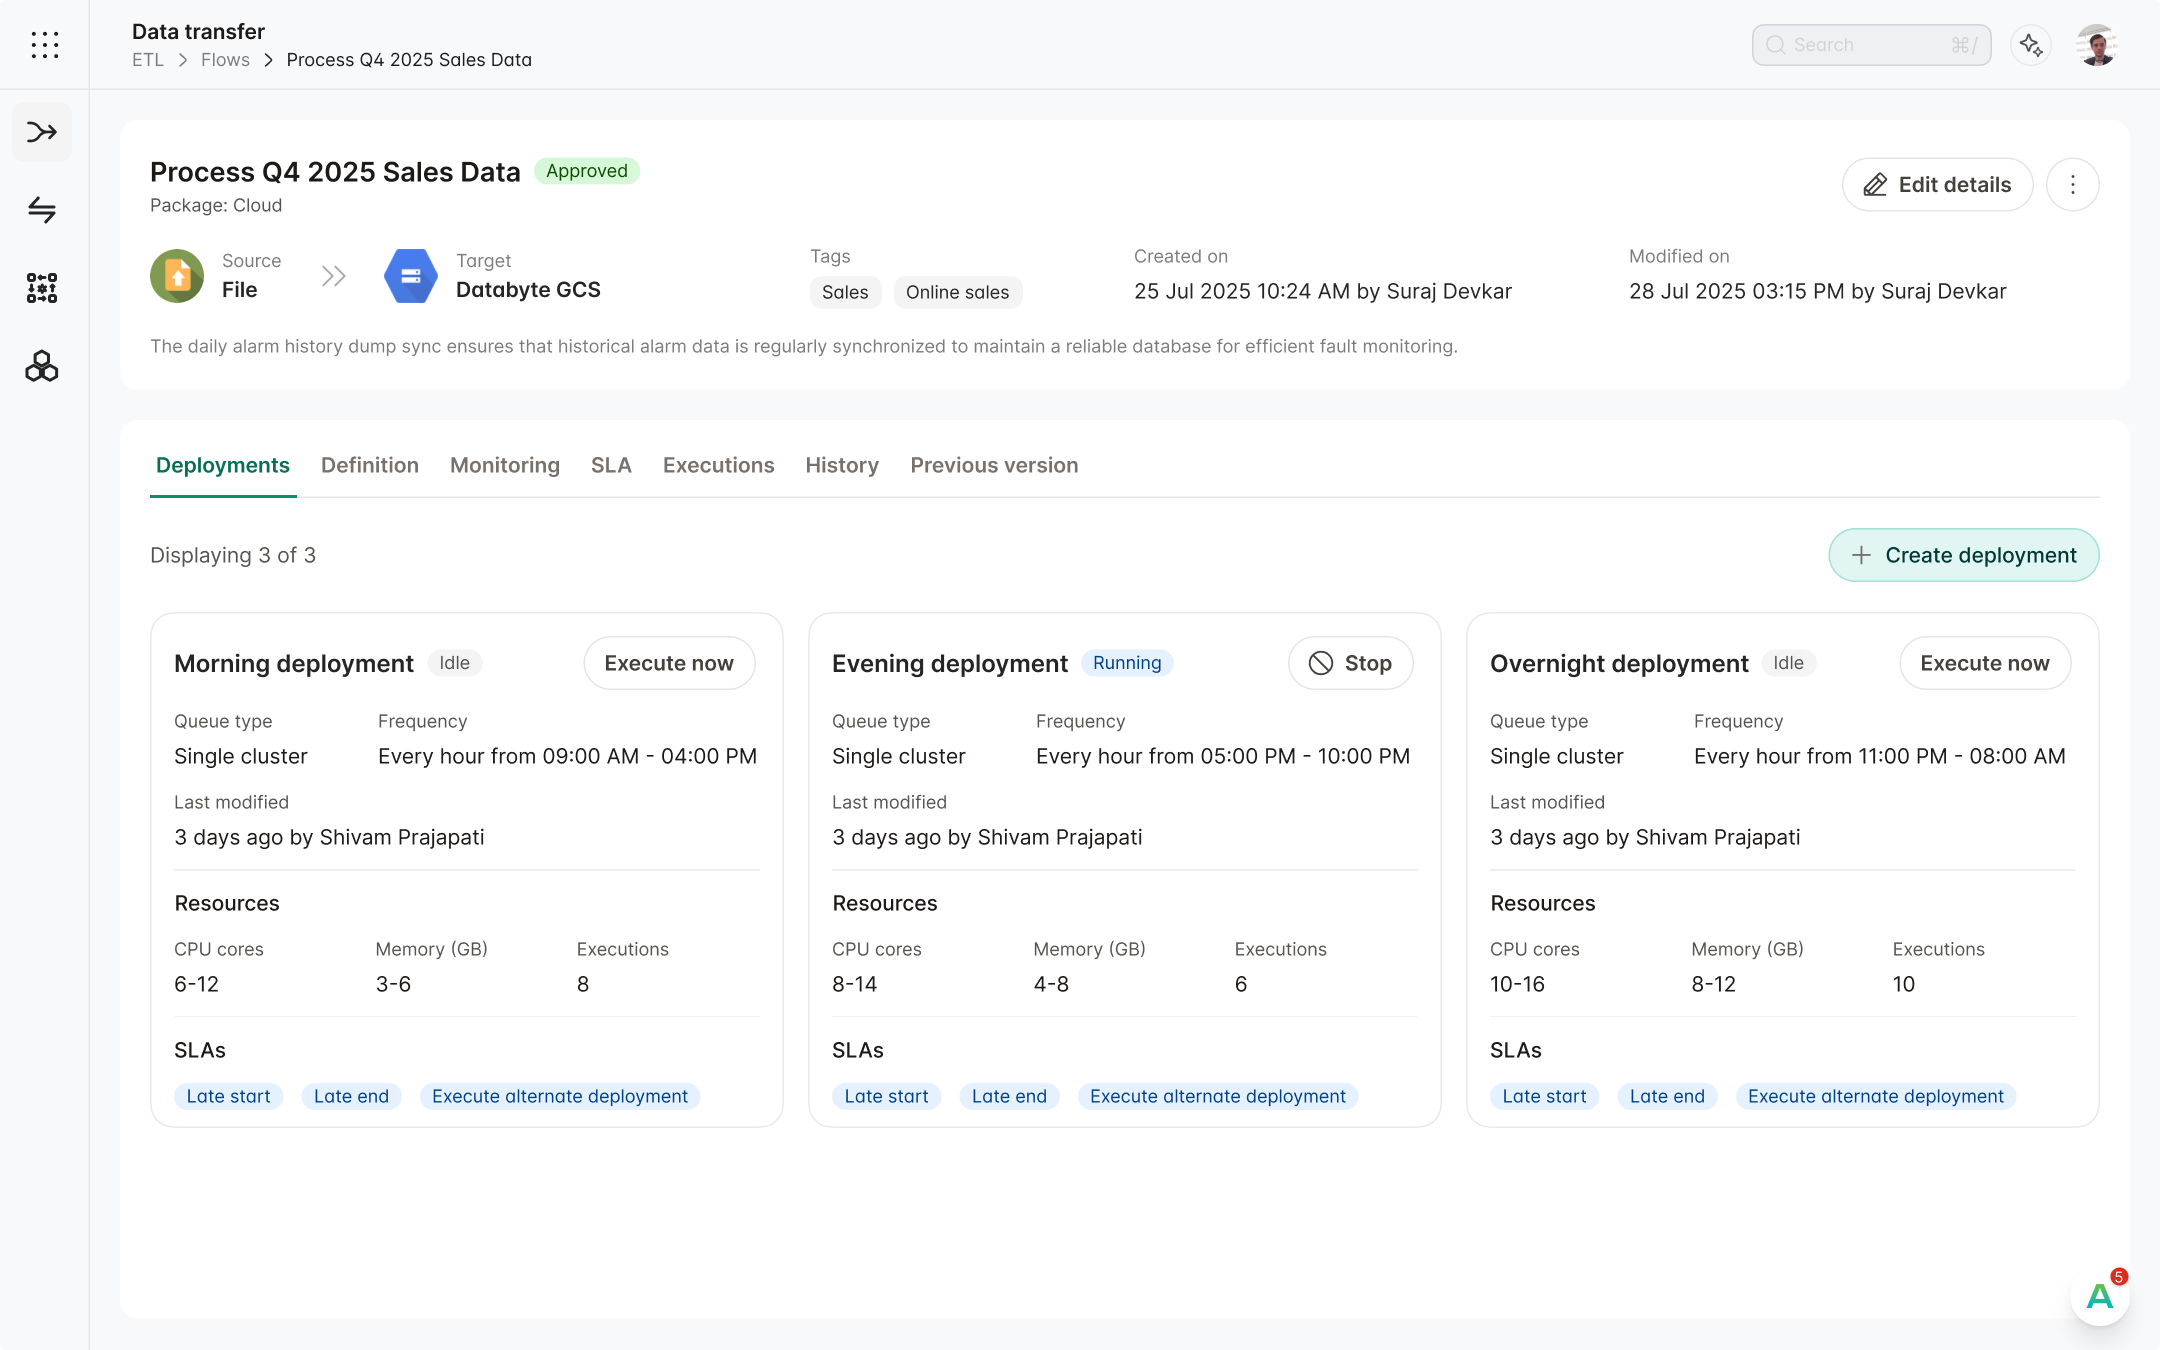Go to ETL breadcrumb
This screenshot has width=2160, height=1350.
pos(148,60)
